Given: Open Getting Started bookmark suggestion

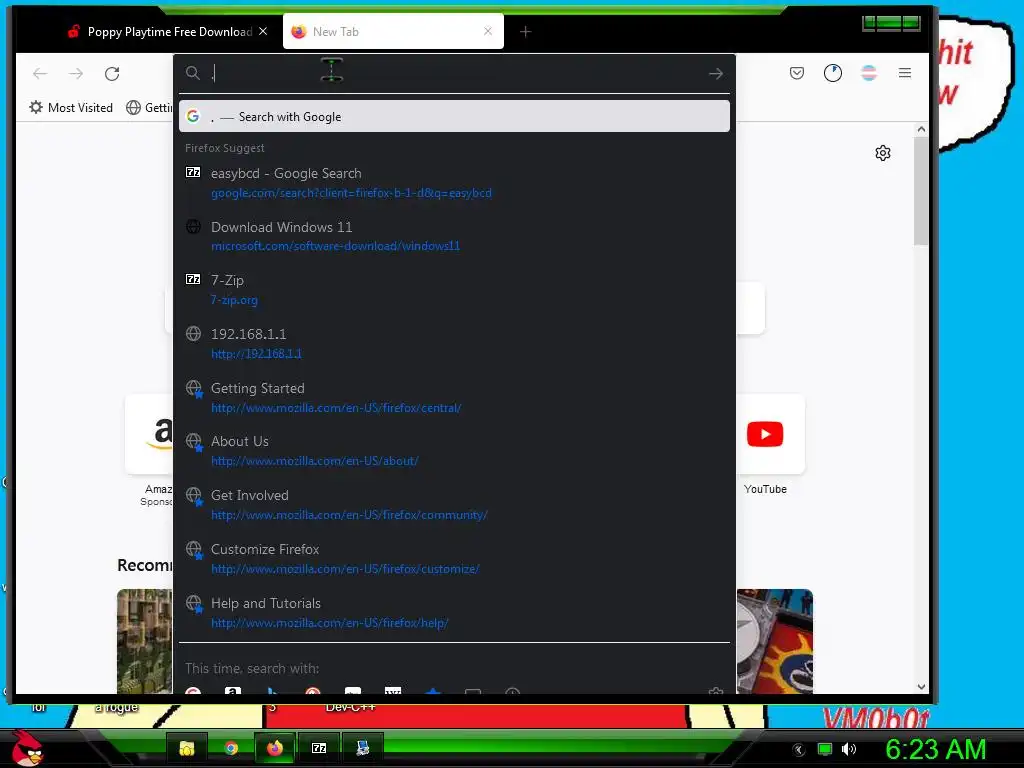Looking at the screenshot, I should pos(455,398).
